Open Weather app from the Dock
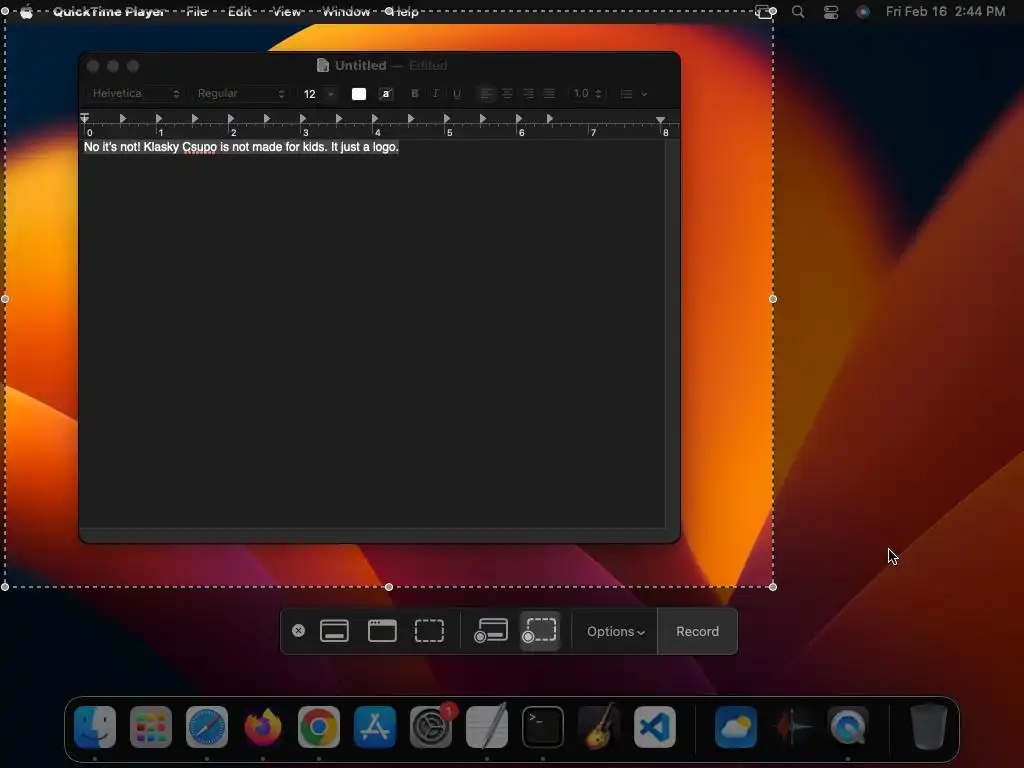 point(736,727)
